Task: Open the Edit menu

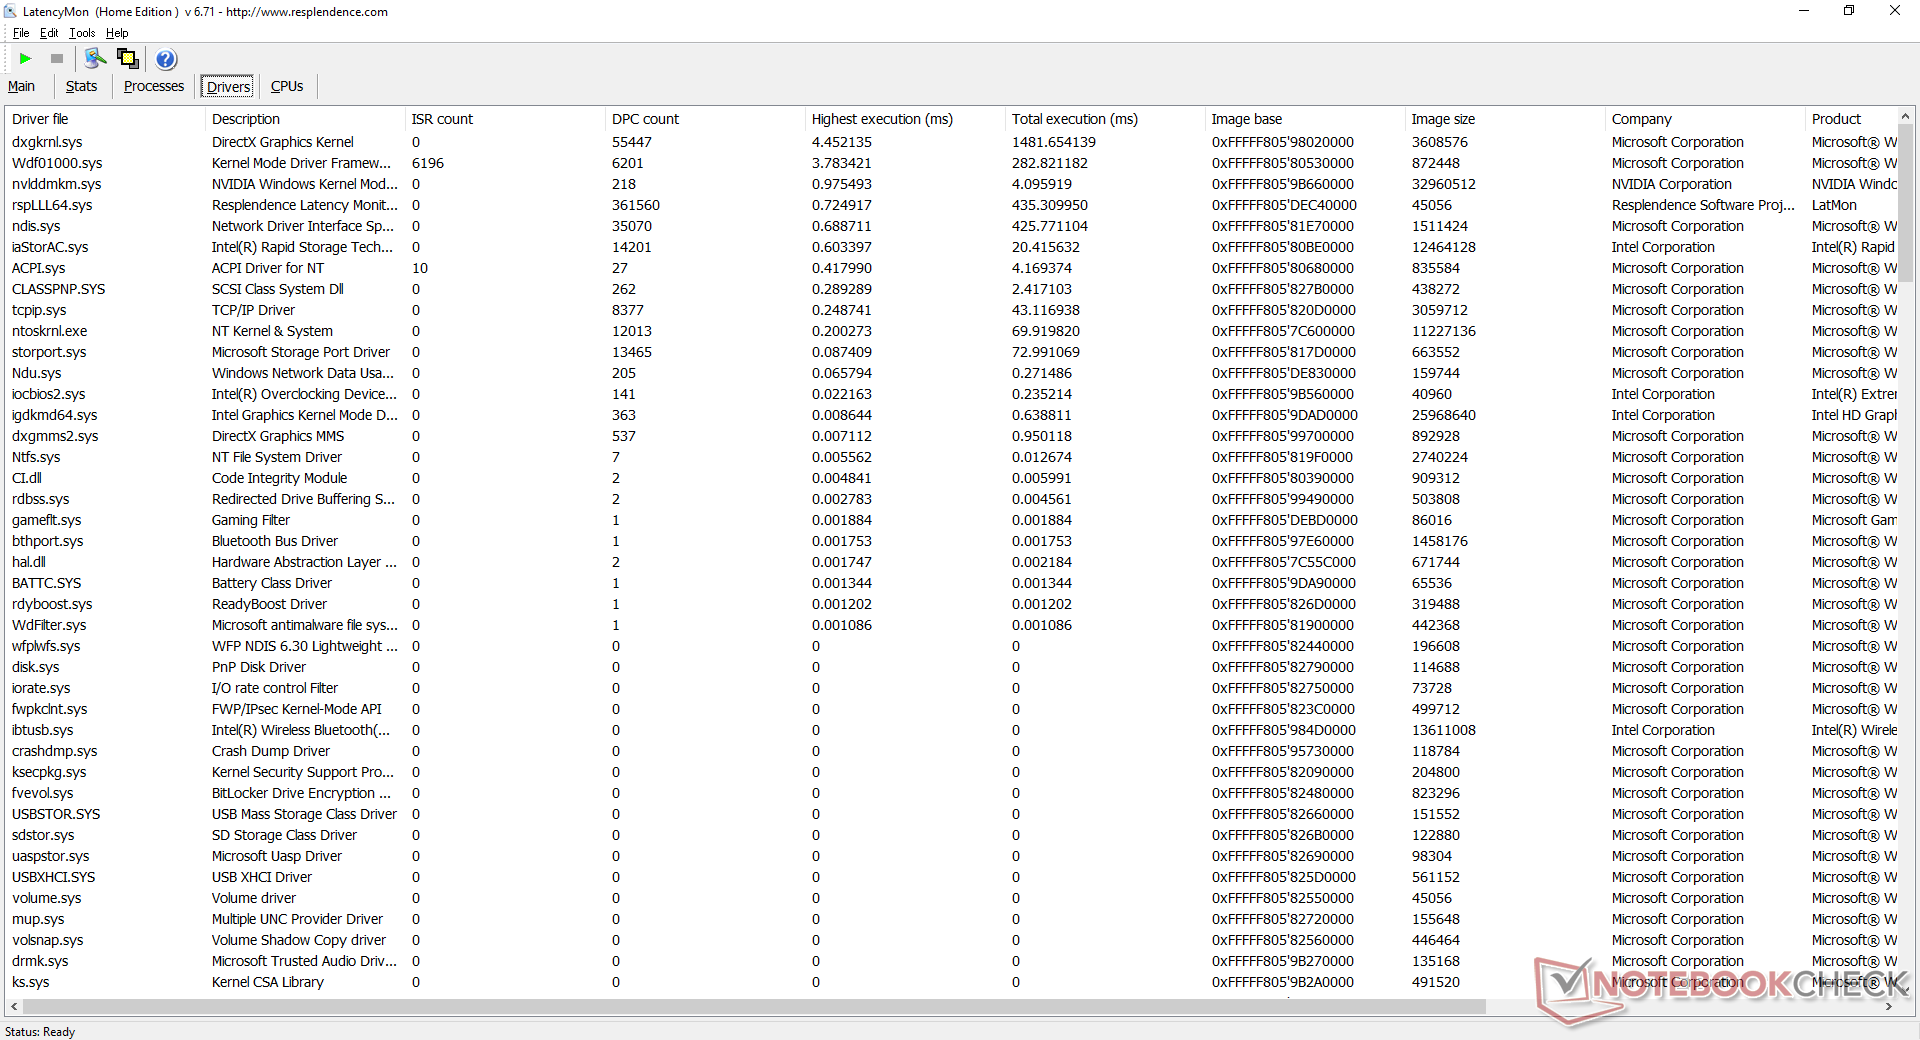Action: click(x=49, y=33)
